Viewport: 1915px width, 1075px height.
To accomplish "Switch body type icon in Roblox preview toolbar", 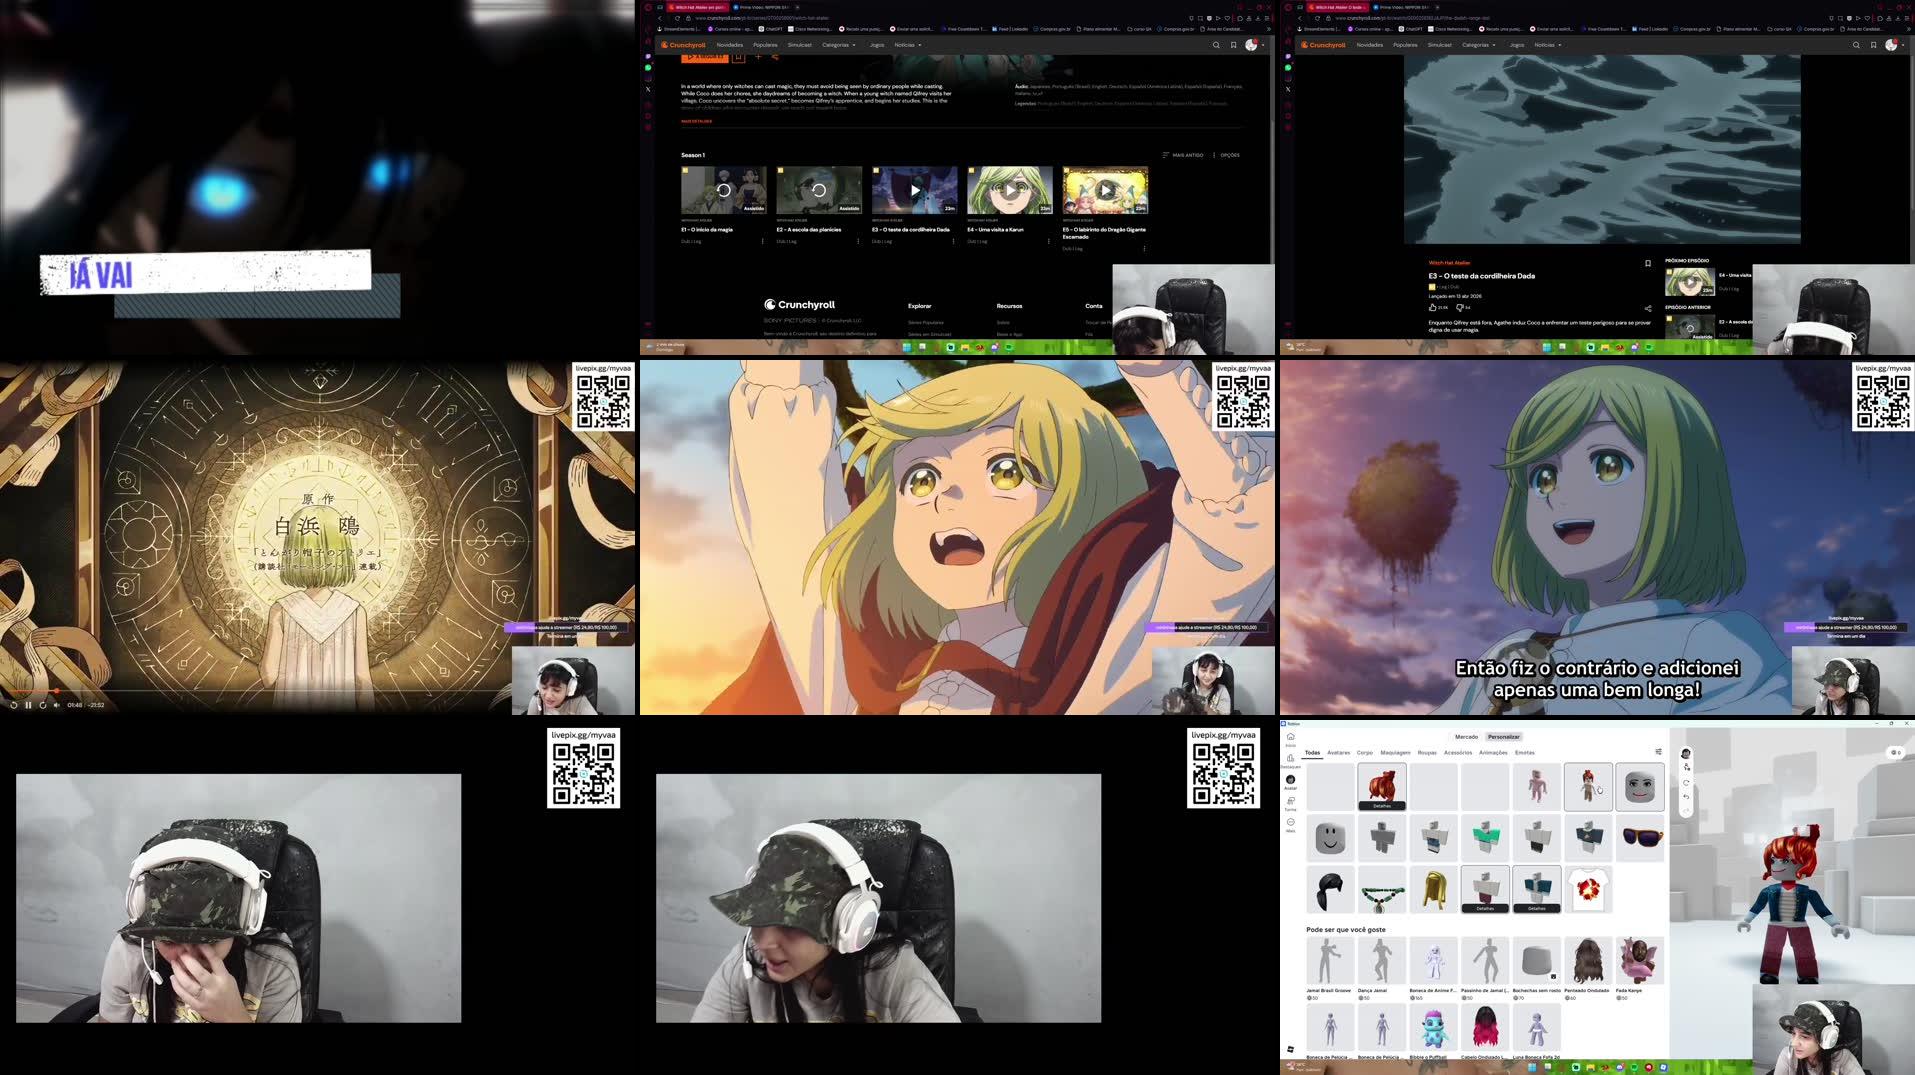I will coord(1686,767).
